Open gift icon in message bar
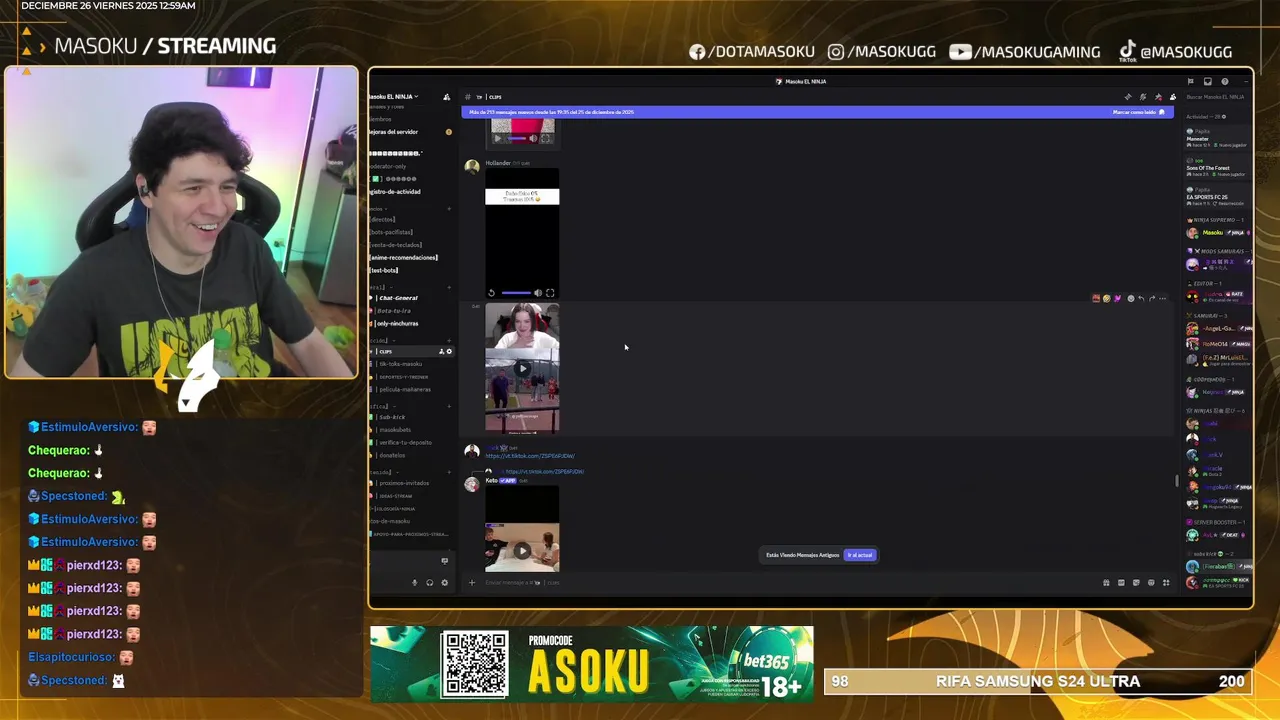This screenshot has height=720, width=1280. click(1106, 582)
